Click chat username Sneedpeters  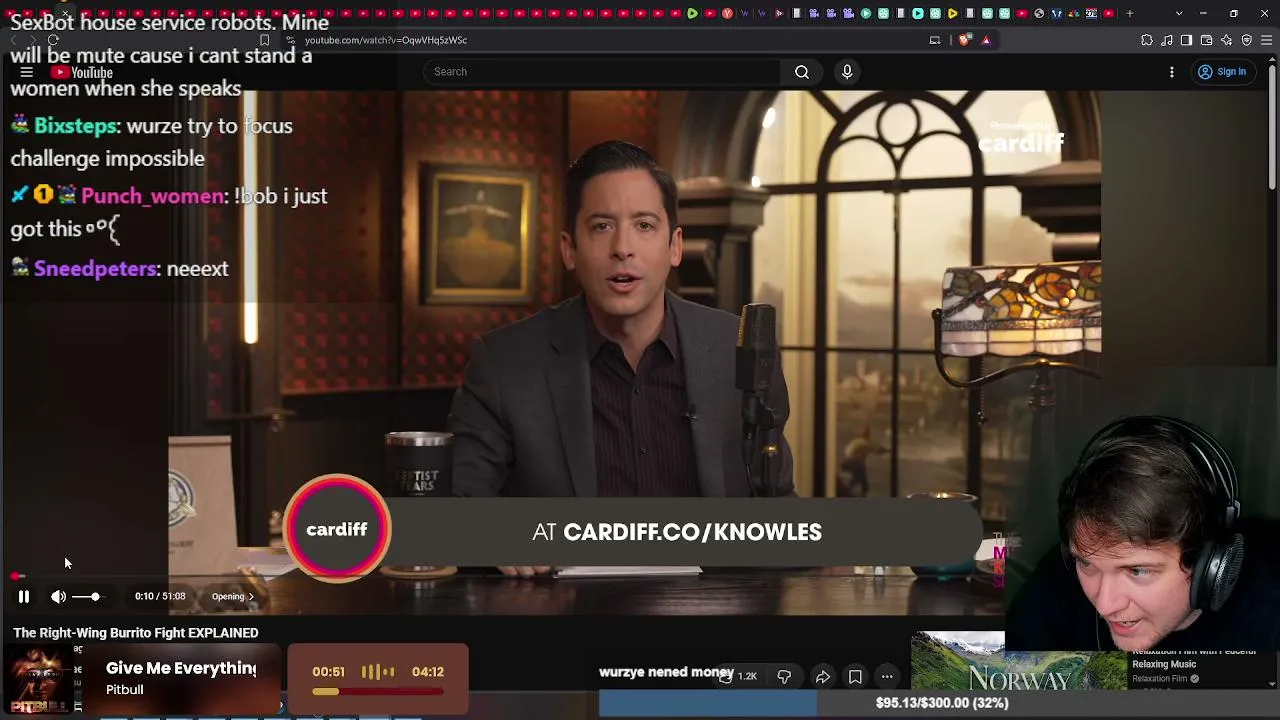[x=95, y=269]
